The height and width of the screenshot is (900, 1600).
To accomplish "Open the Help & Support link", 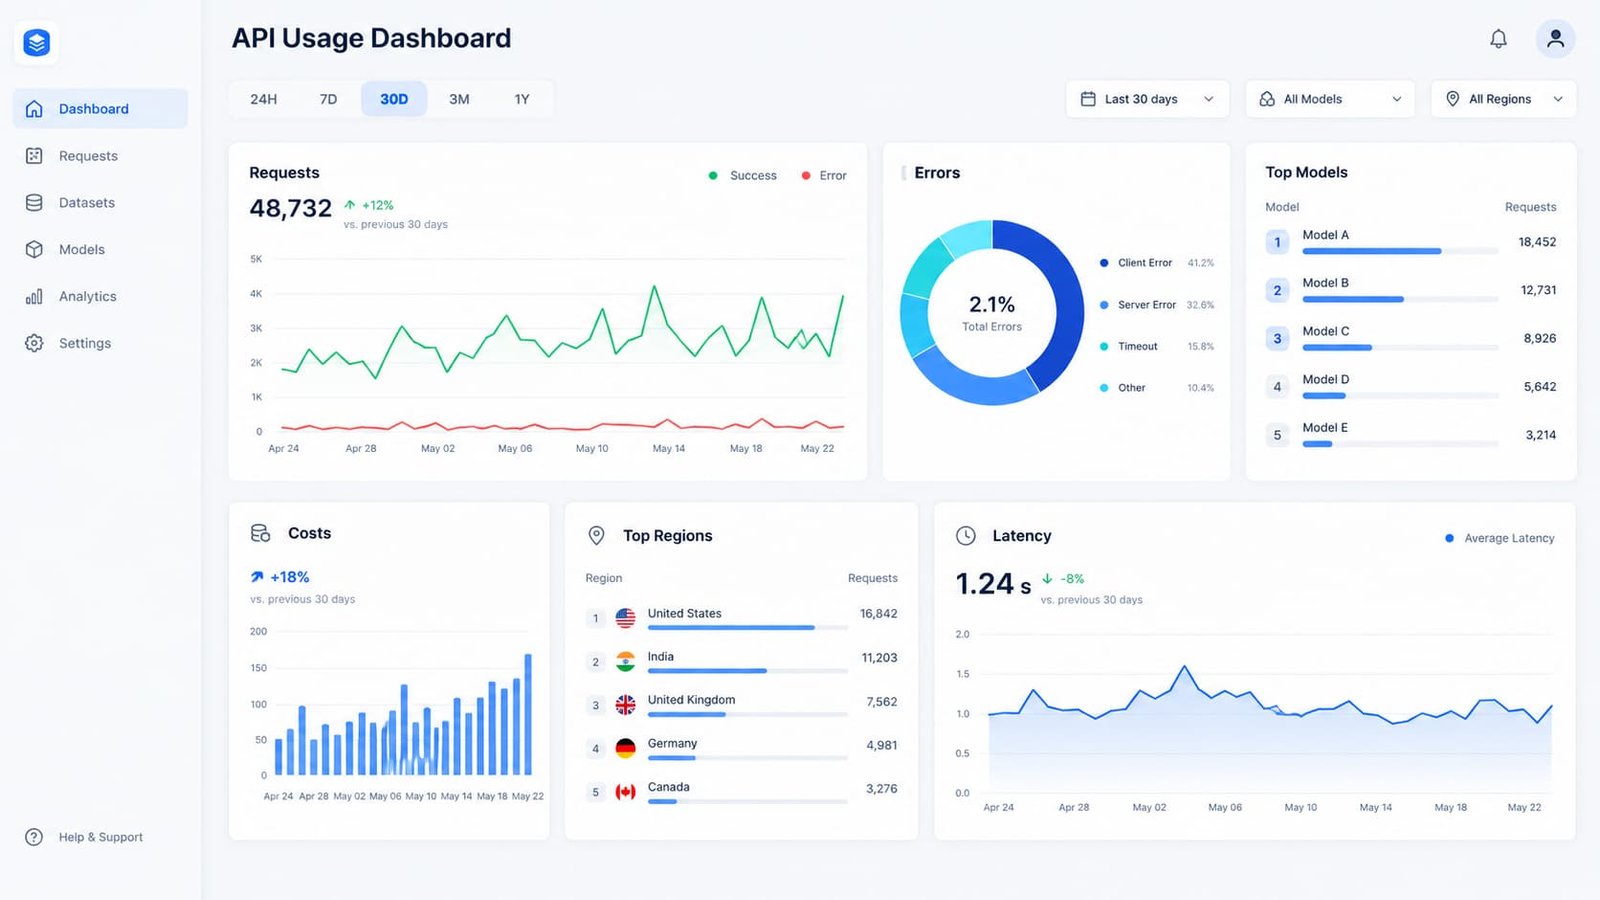I will coord(84,837).
